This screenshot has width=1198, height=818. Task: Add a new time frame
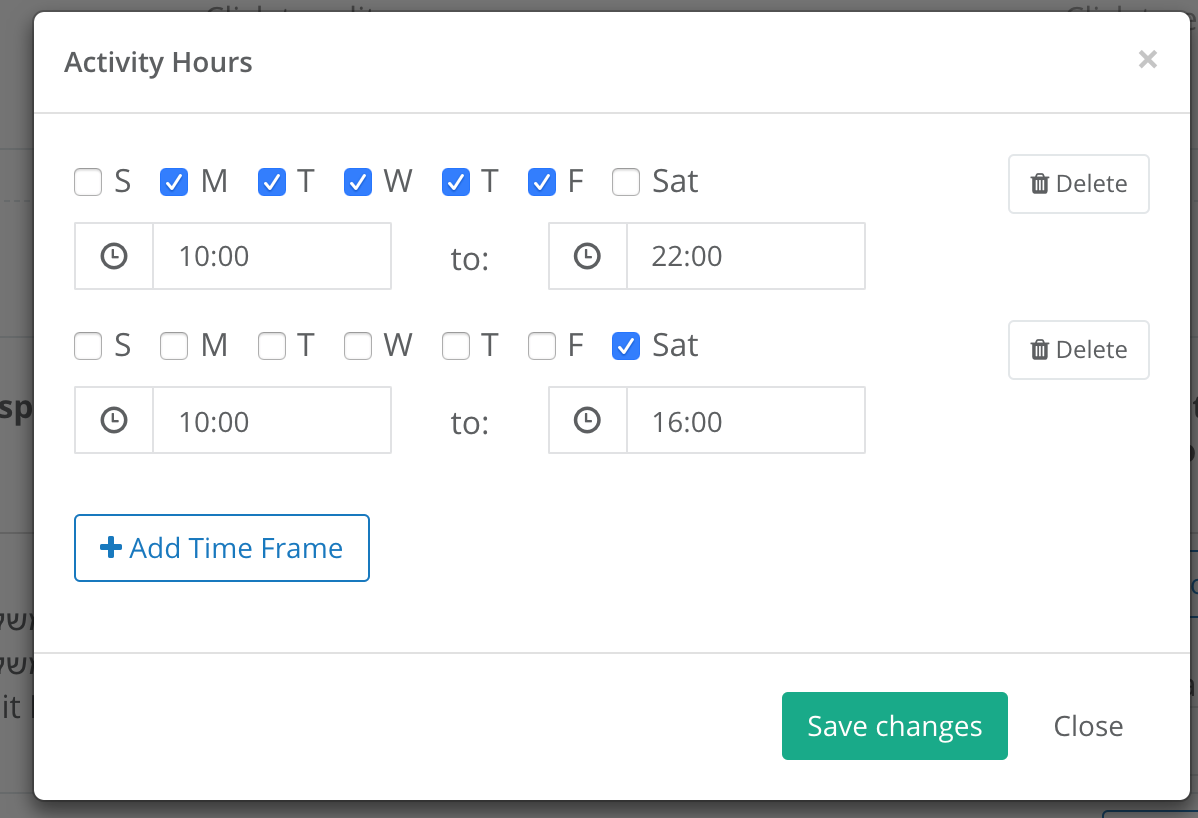[x=222, y=548]
